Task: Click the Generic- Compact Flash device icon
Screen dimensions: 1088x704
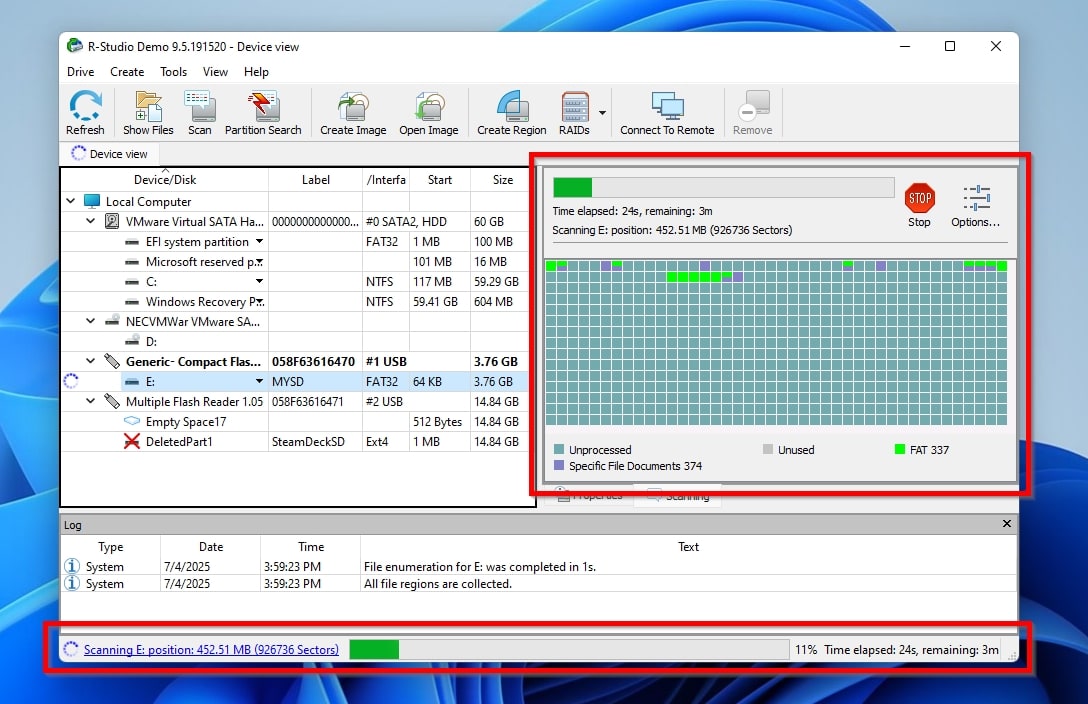Action: click(x=112, y=361)
